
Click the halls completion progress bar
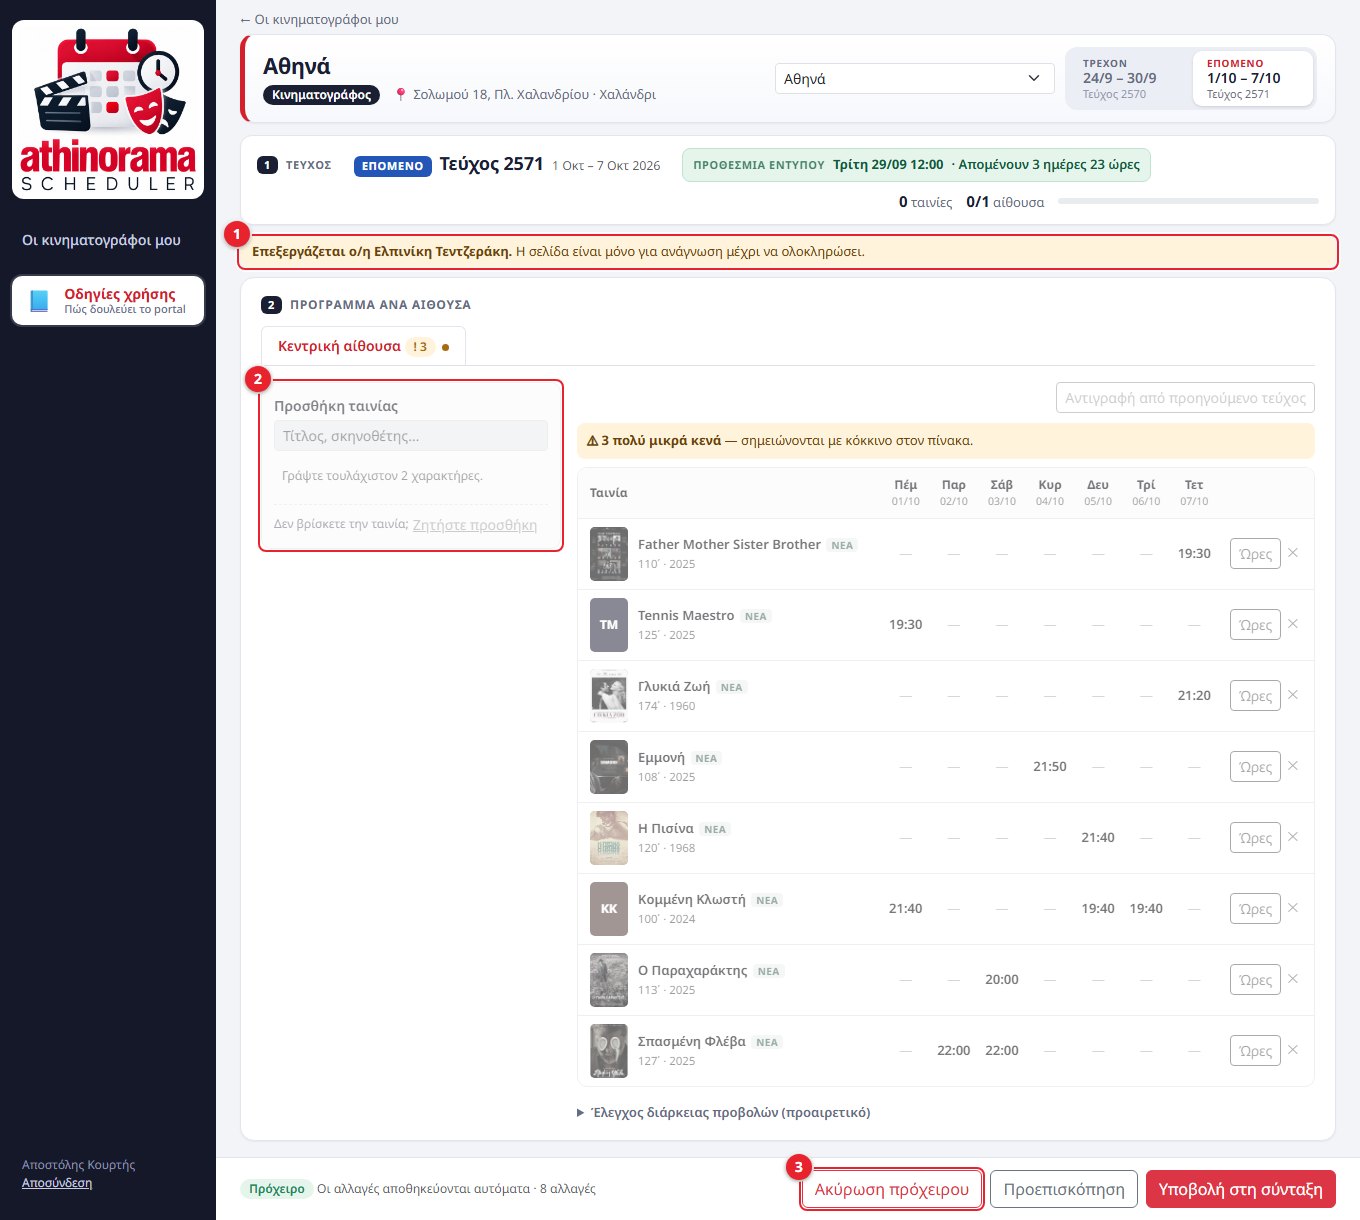pyautogui.click(x=1188, y=202)
